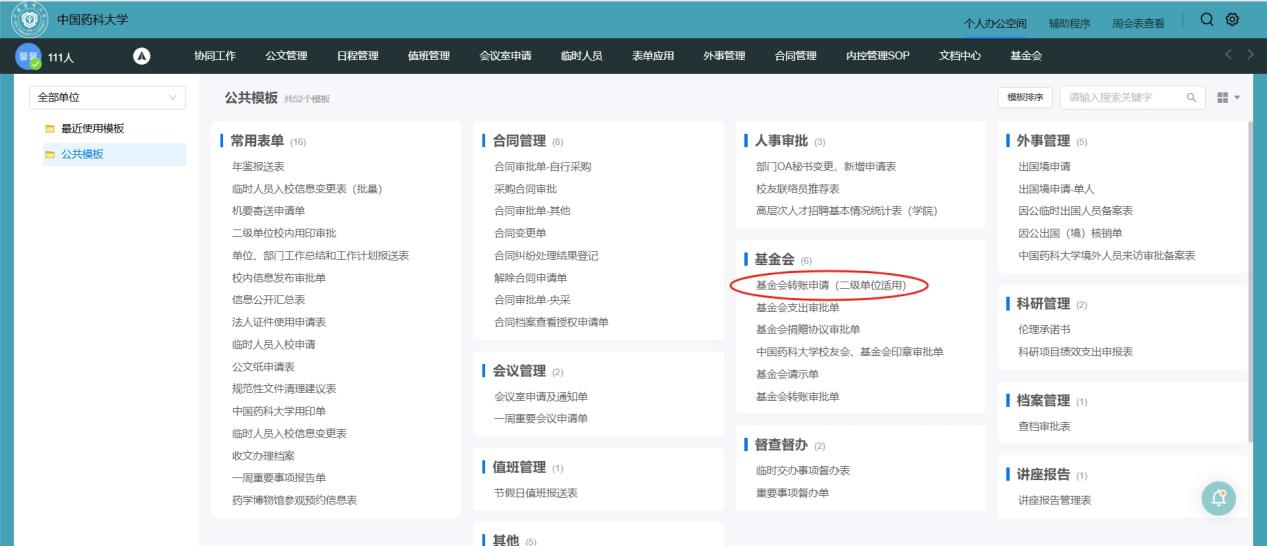1267x546 pixels.
Task: Expand the 全部单位 unit dropdown
Action: (106, 97)
